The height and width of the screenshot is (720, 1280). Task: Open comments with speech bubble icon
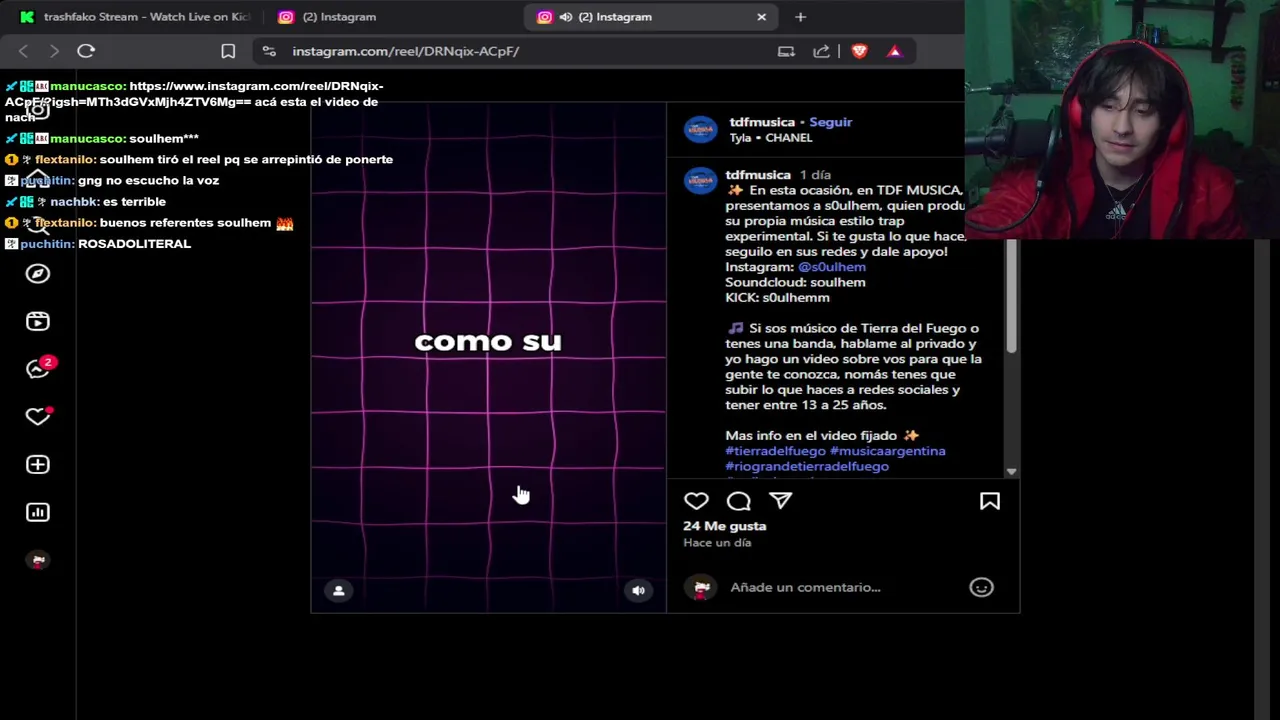tap(738, 501)
